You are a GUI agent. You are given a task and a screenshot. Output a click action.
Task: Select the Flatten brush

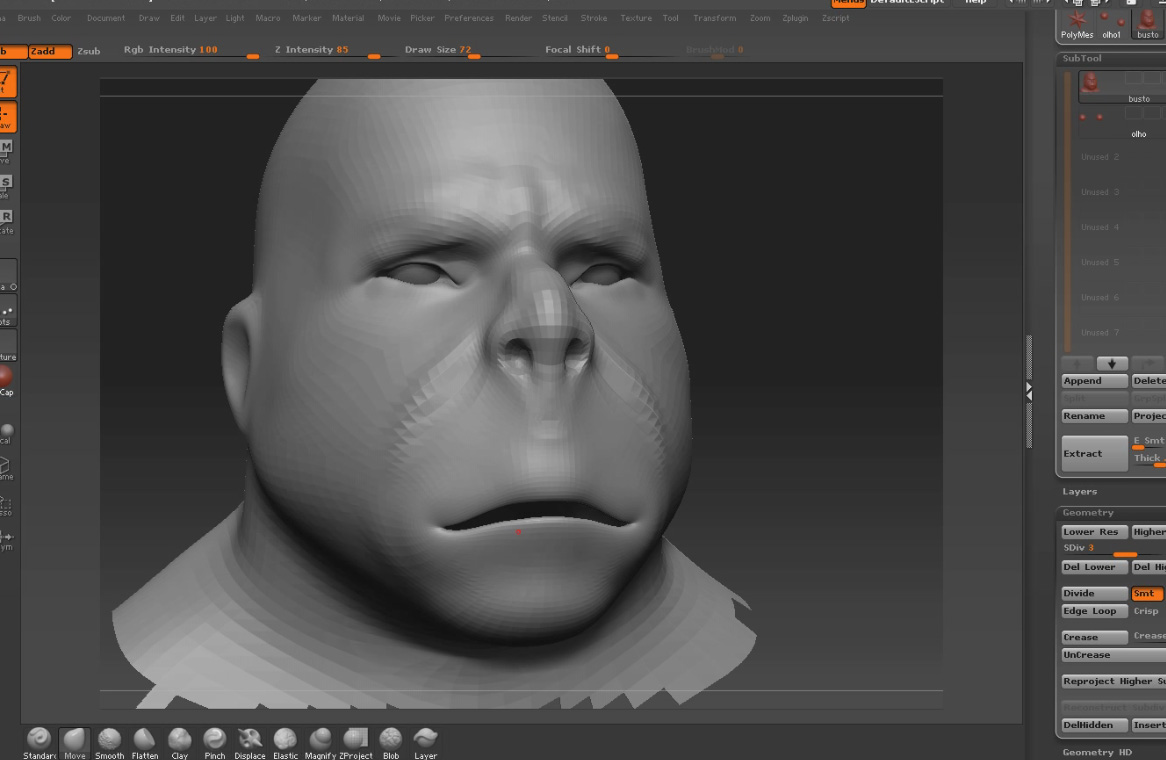click(145, 741)
